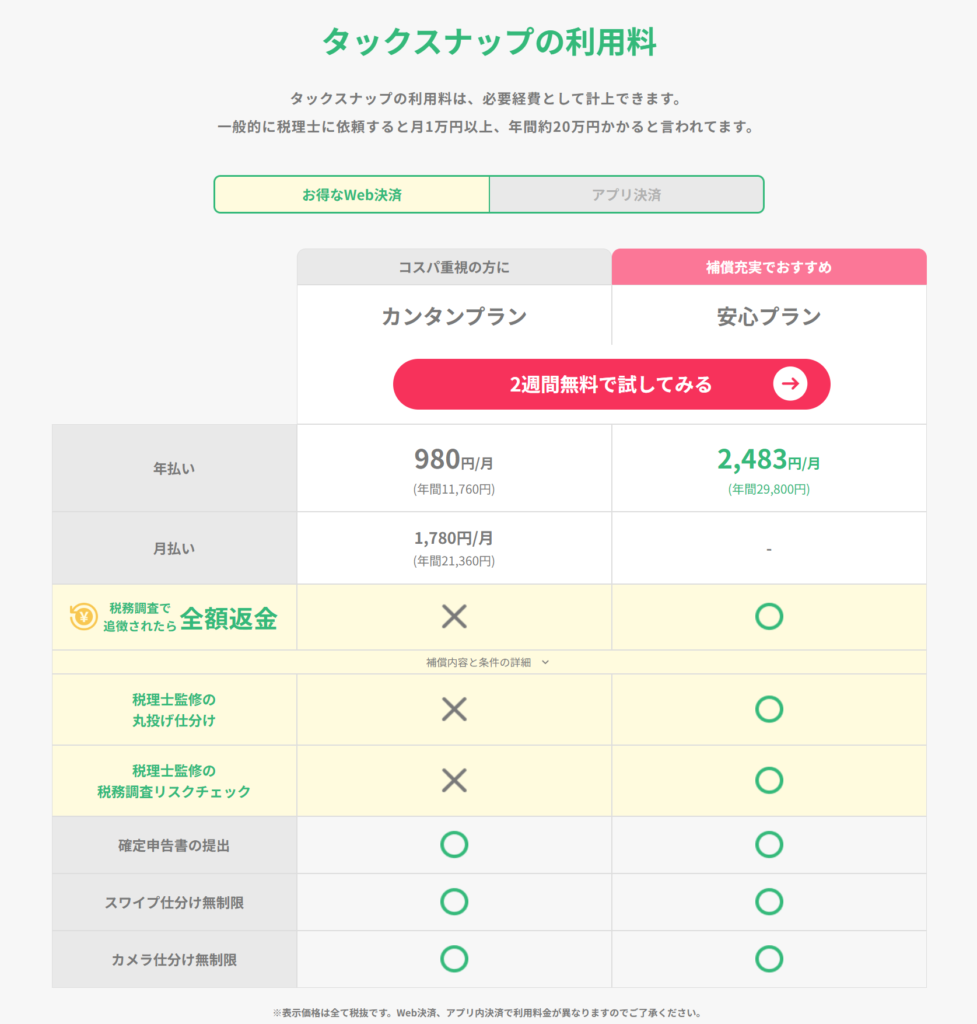Click the 1,780円/月 monthly price

tap(454, 538)
